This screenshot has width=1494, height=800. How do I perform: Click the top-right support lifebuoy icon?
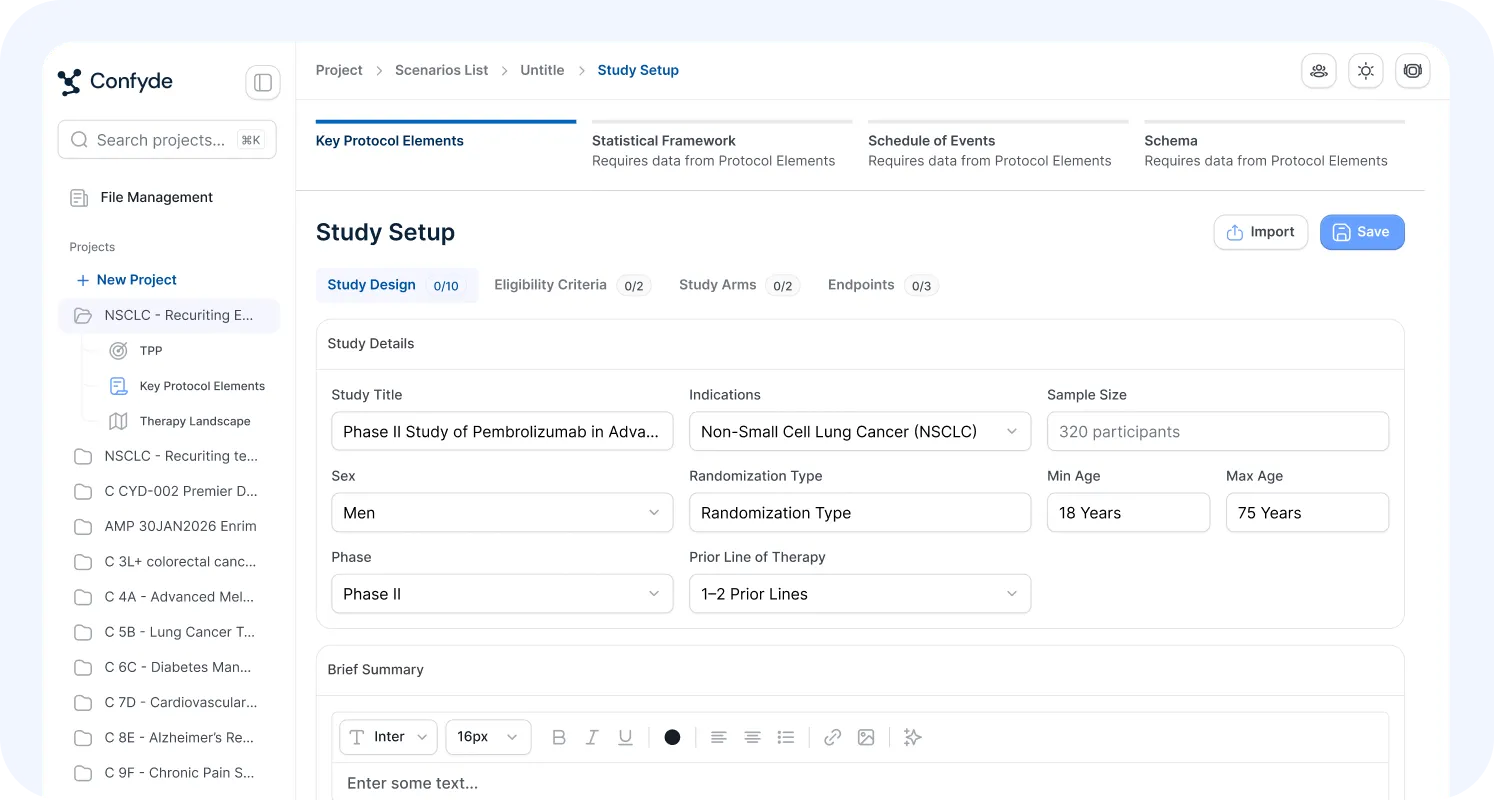(1412, 71)
